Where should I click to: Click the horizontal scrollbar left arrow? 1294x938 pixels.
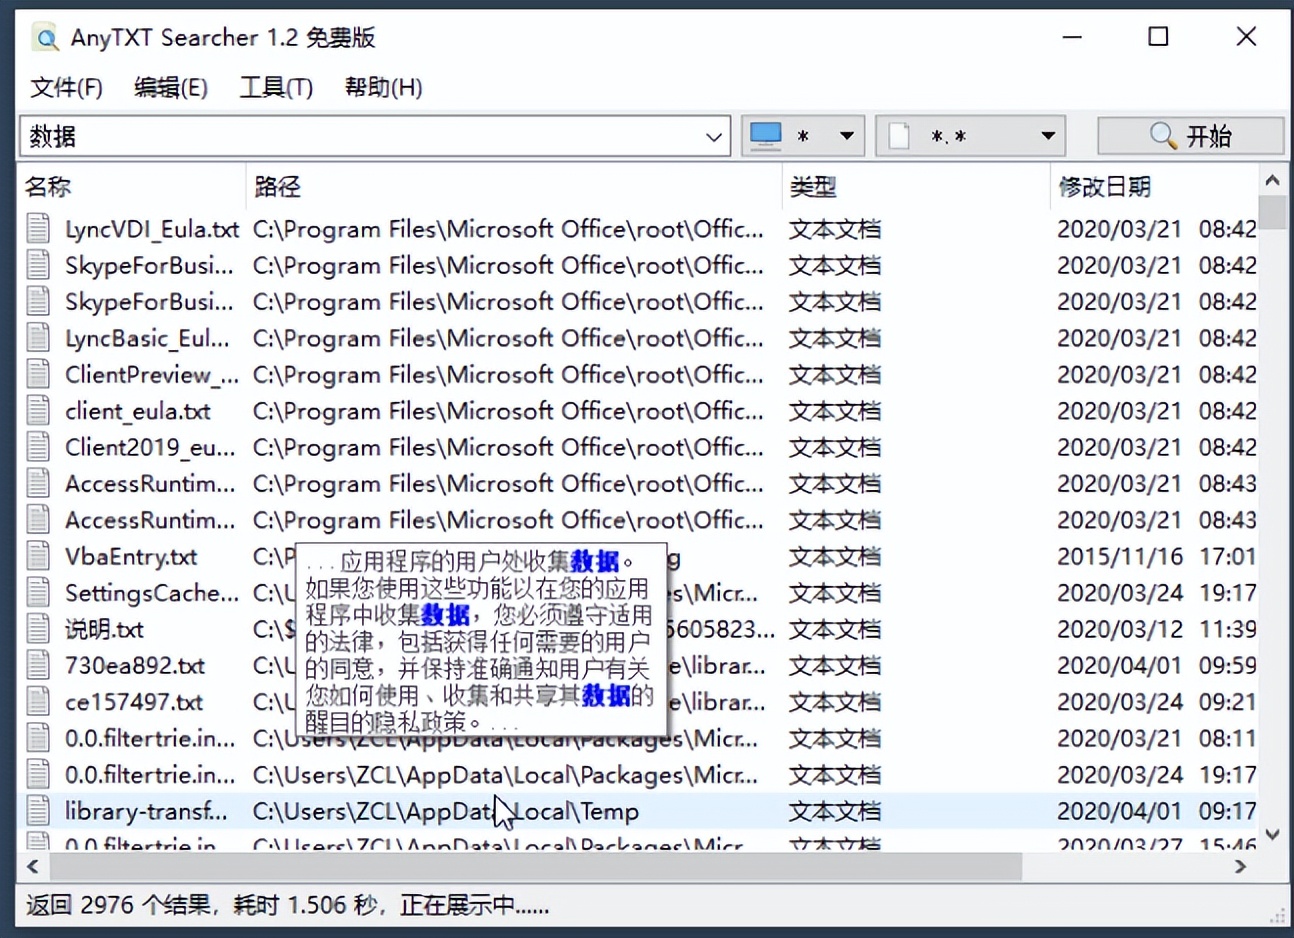(x=33, y=867)
